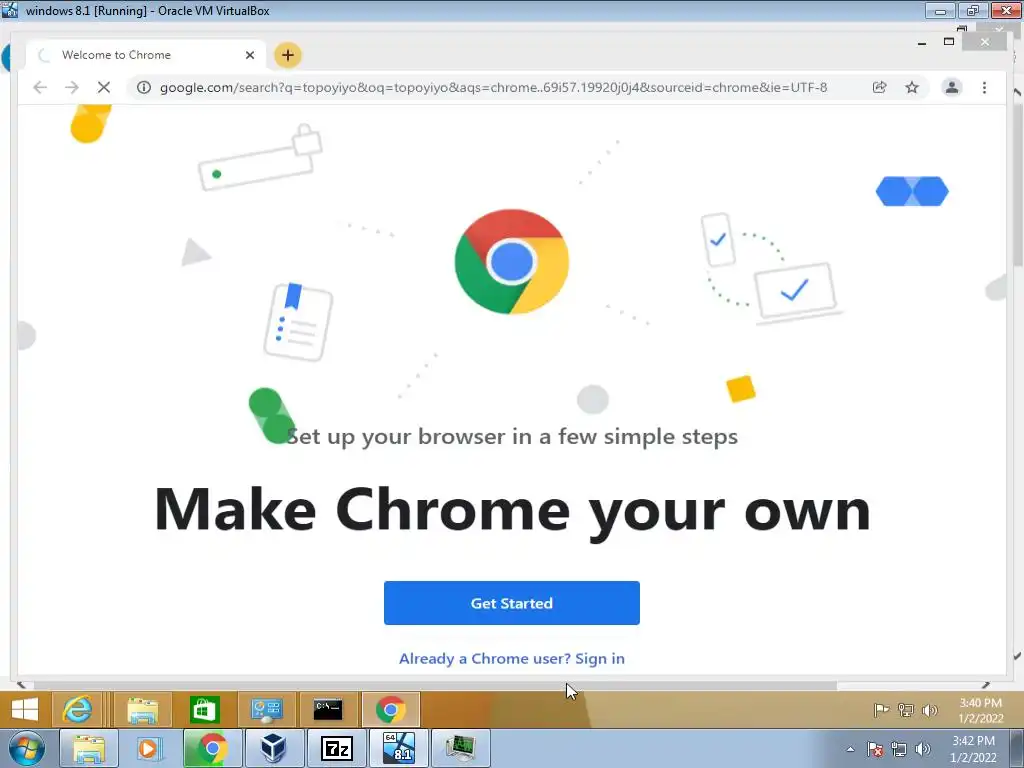
Task: Bookmark this page with the star icon
Action: click(912, 88)
